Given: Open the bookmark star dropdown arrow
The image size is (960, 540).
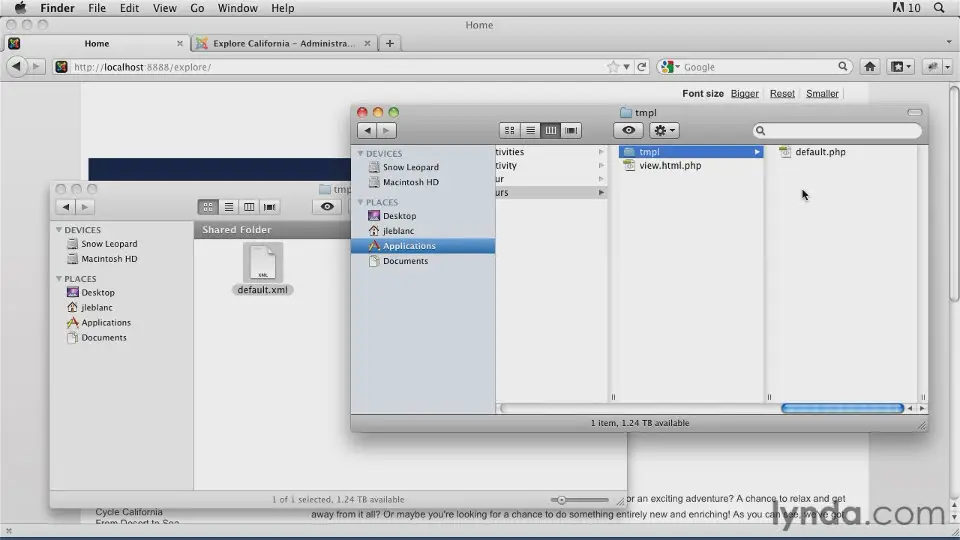Looking at the screenshot, I should pyautogui.click(x=626, y=67).
